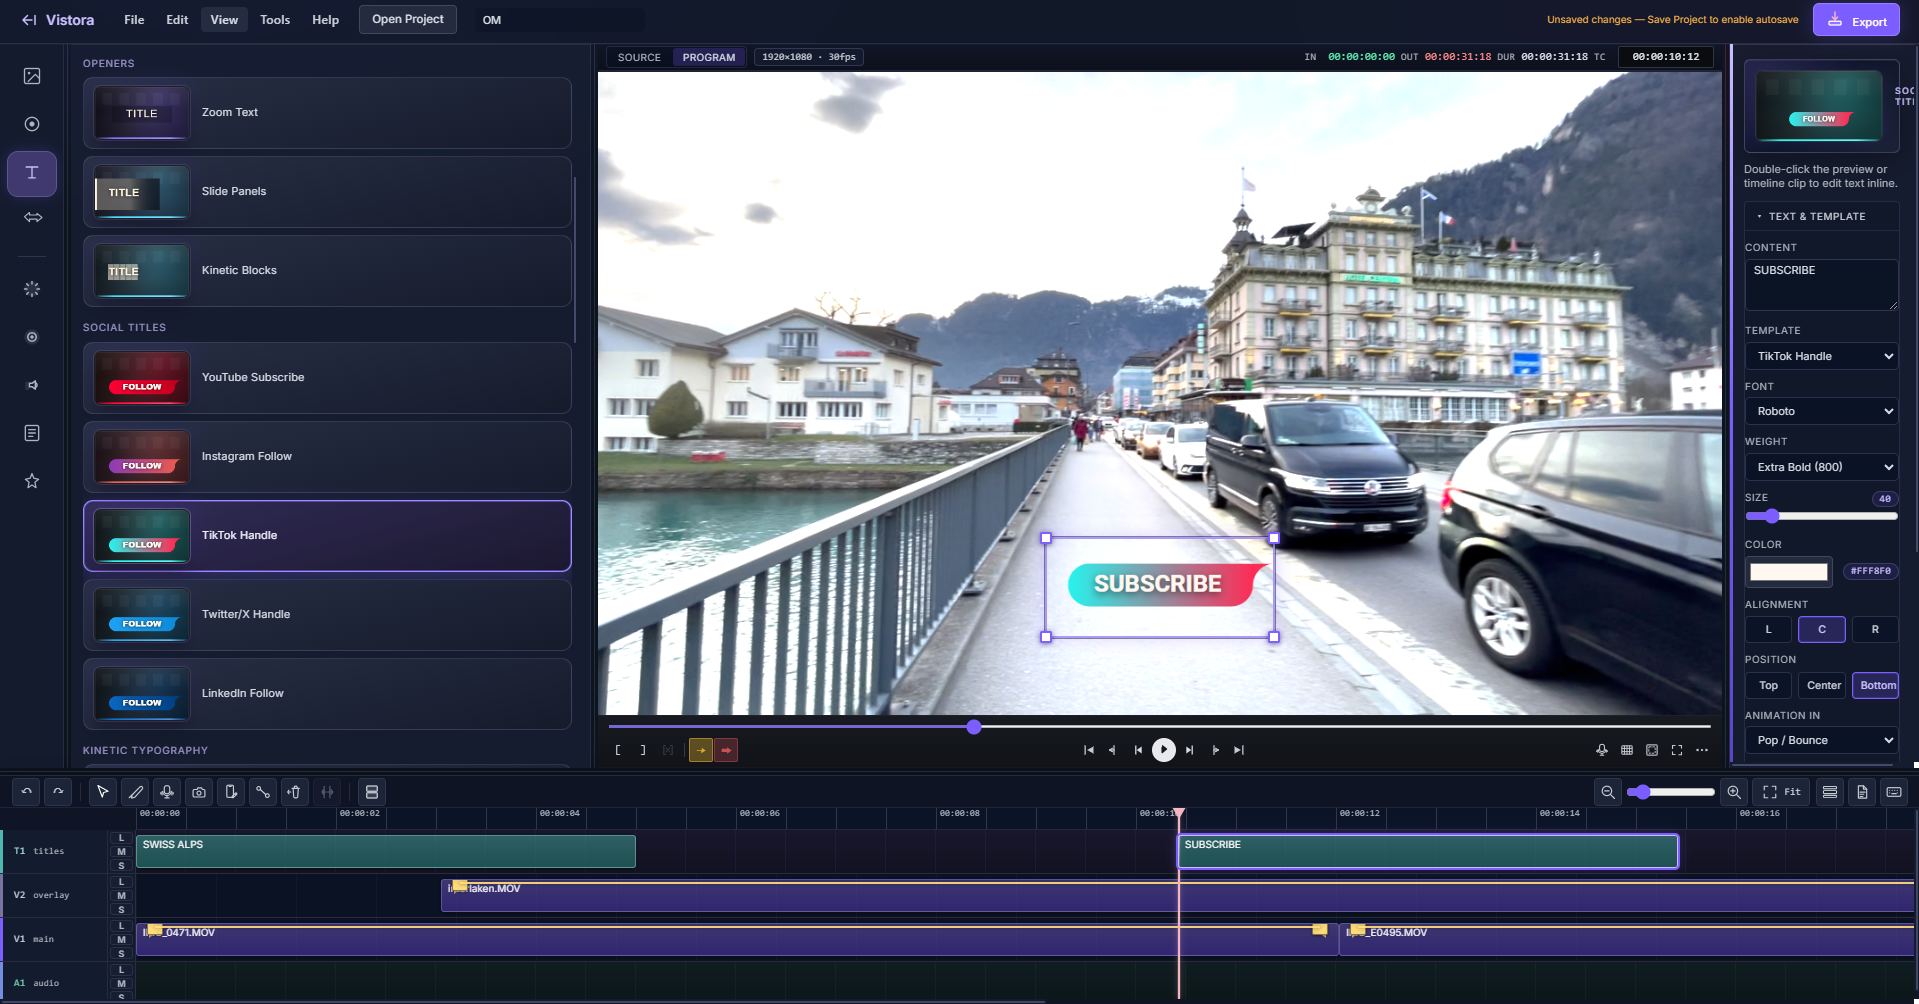Lock the A1 audio track
Viewport: 1919px width, 1004px height.
coord(122,970)
